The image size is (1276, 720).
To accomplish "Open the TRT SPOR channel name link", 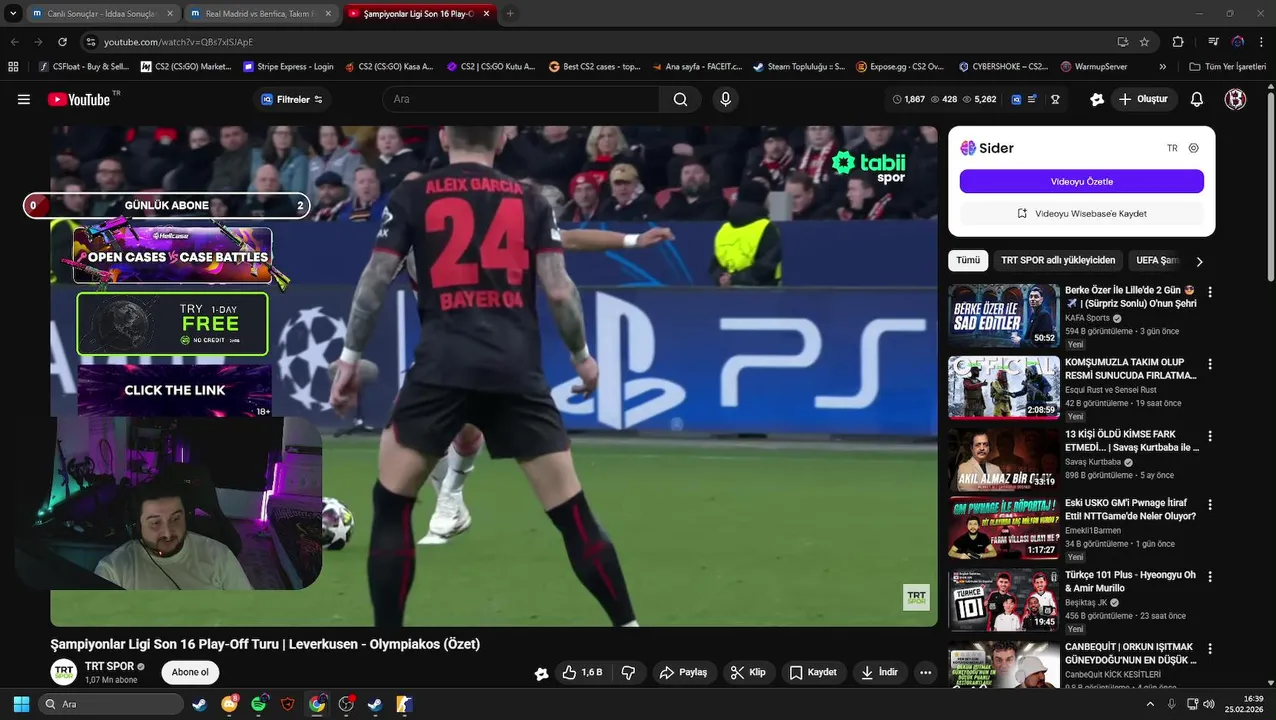I will coord(109,666).
